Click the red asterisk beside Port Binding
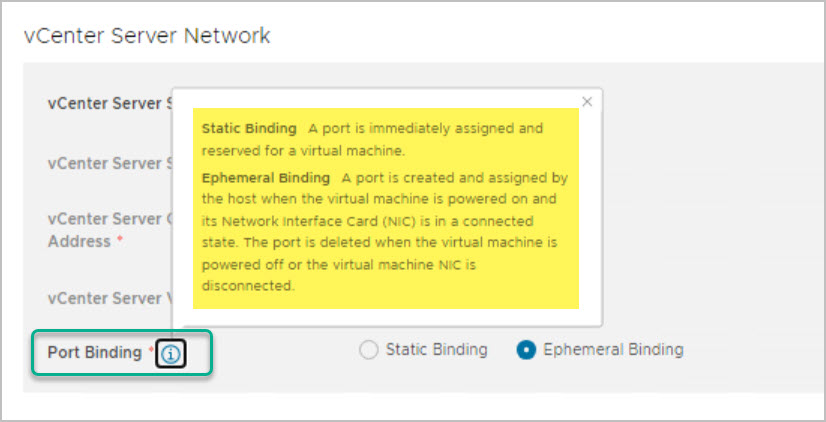 point(151,352)
